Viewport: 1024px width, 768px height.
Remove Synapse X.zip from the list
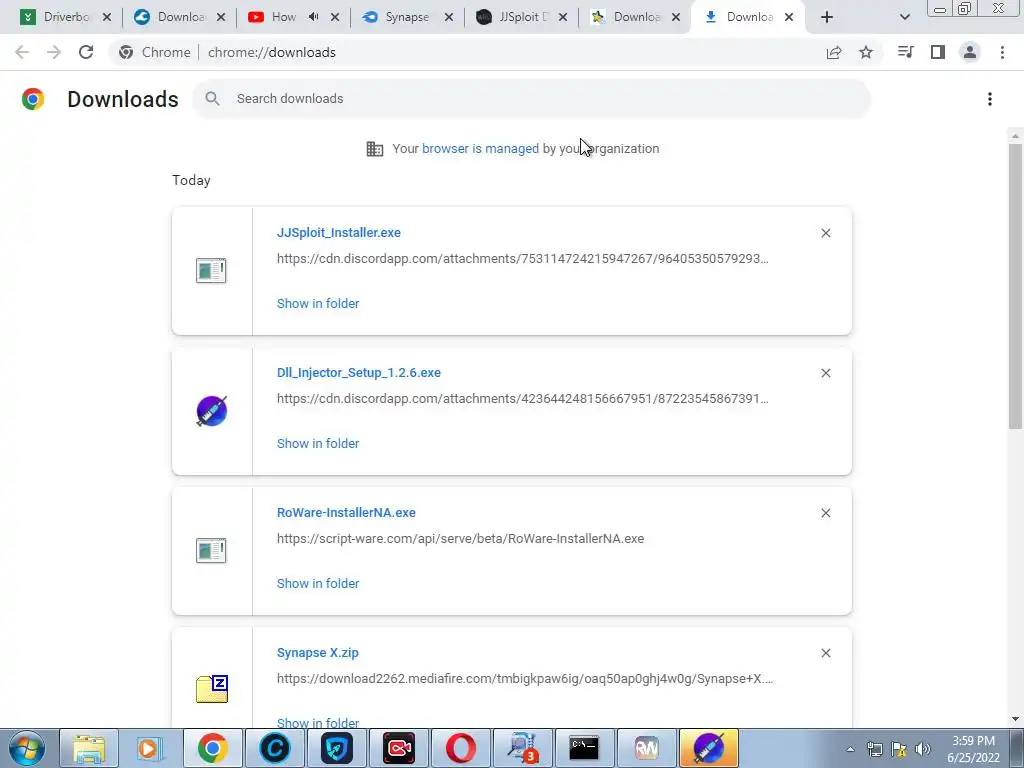[x=825, y=653]
